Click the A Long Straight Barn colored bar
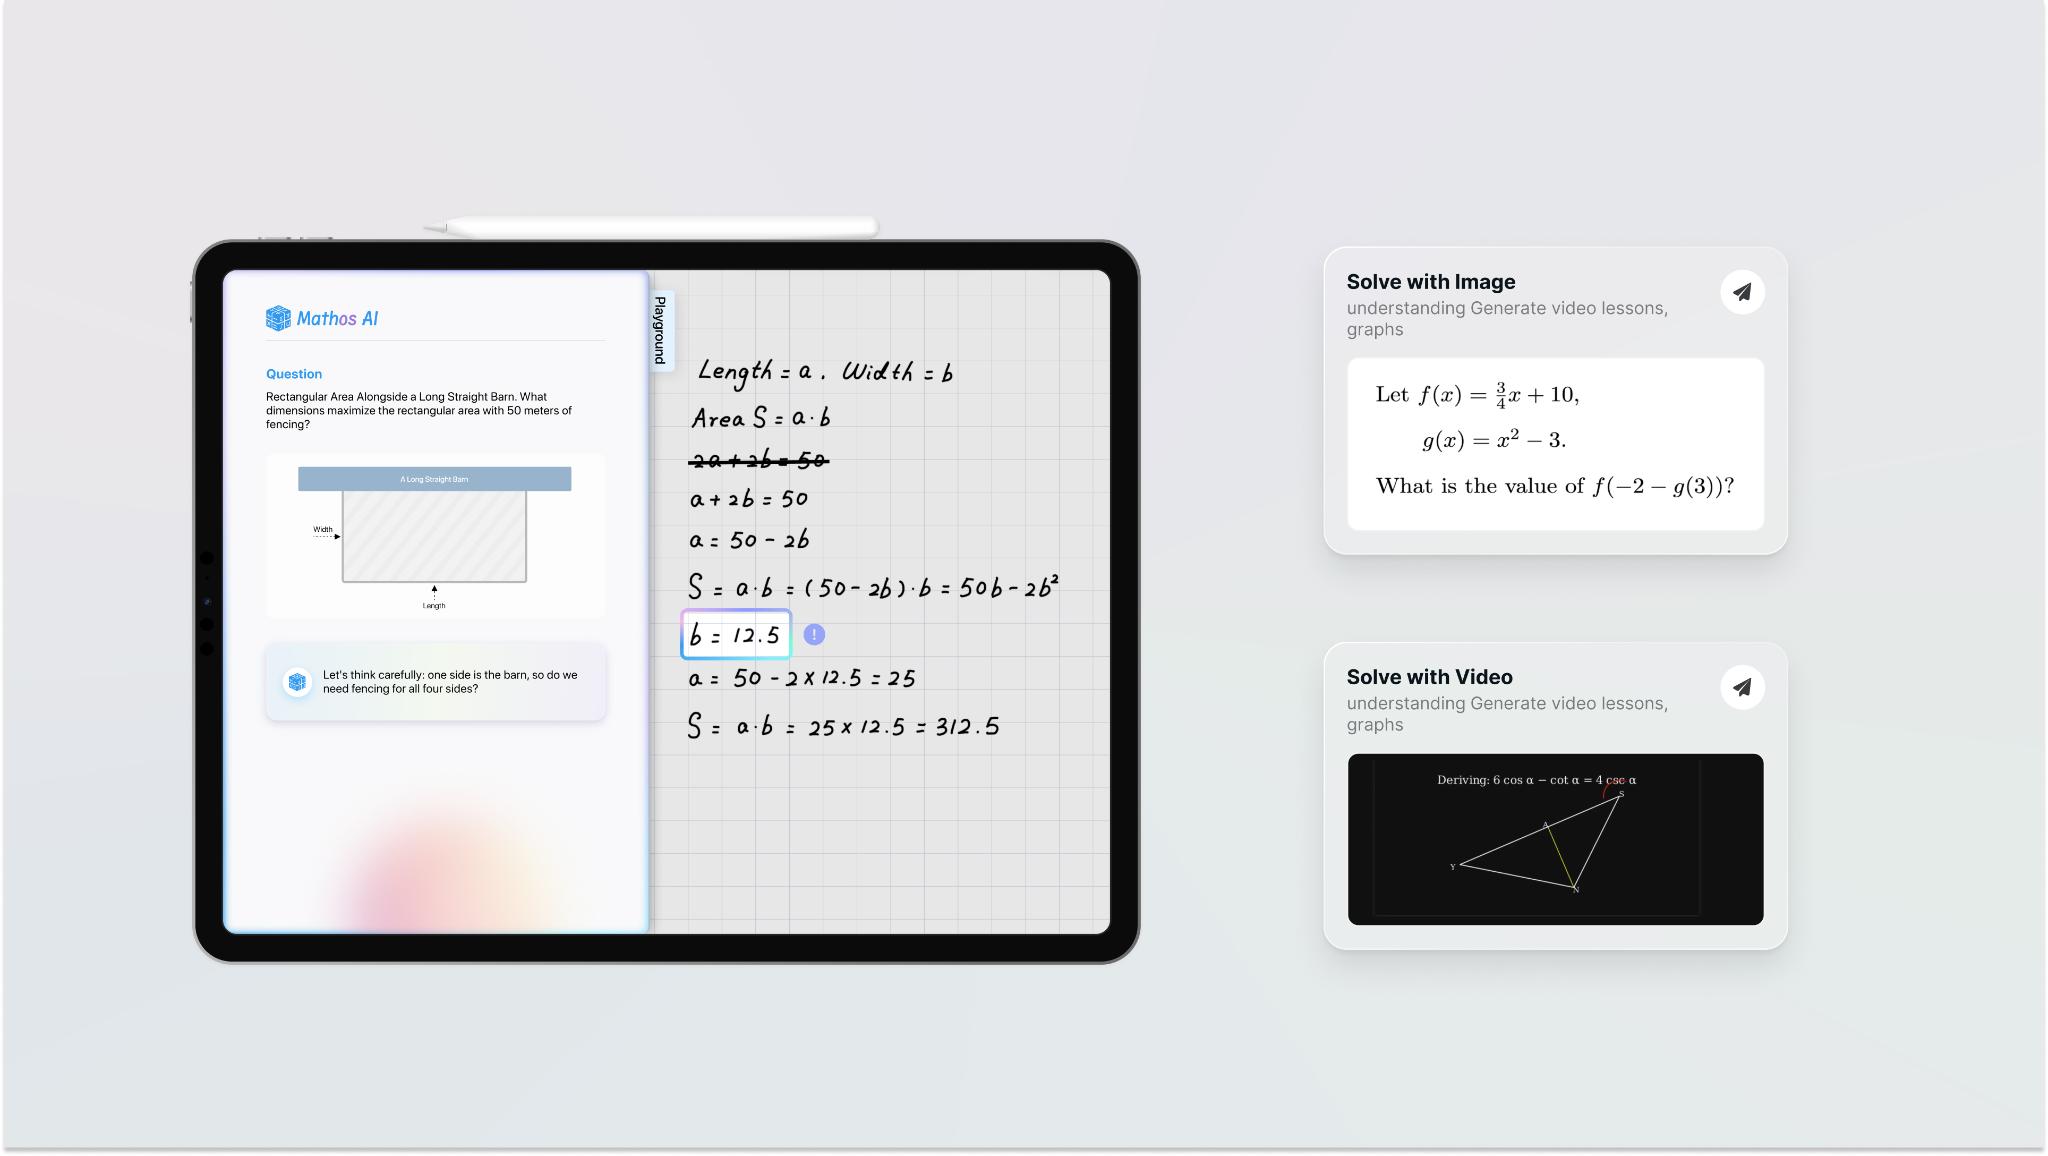This screenshot has width=2048, height=1156. click(x=435, y=479)
